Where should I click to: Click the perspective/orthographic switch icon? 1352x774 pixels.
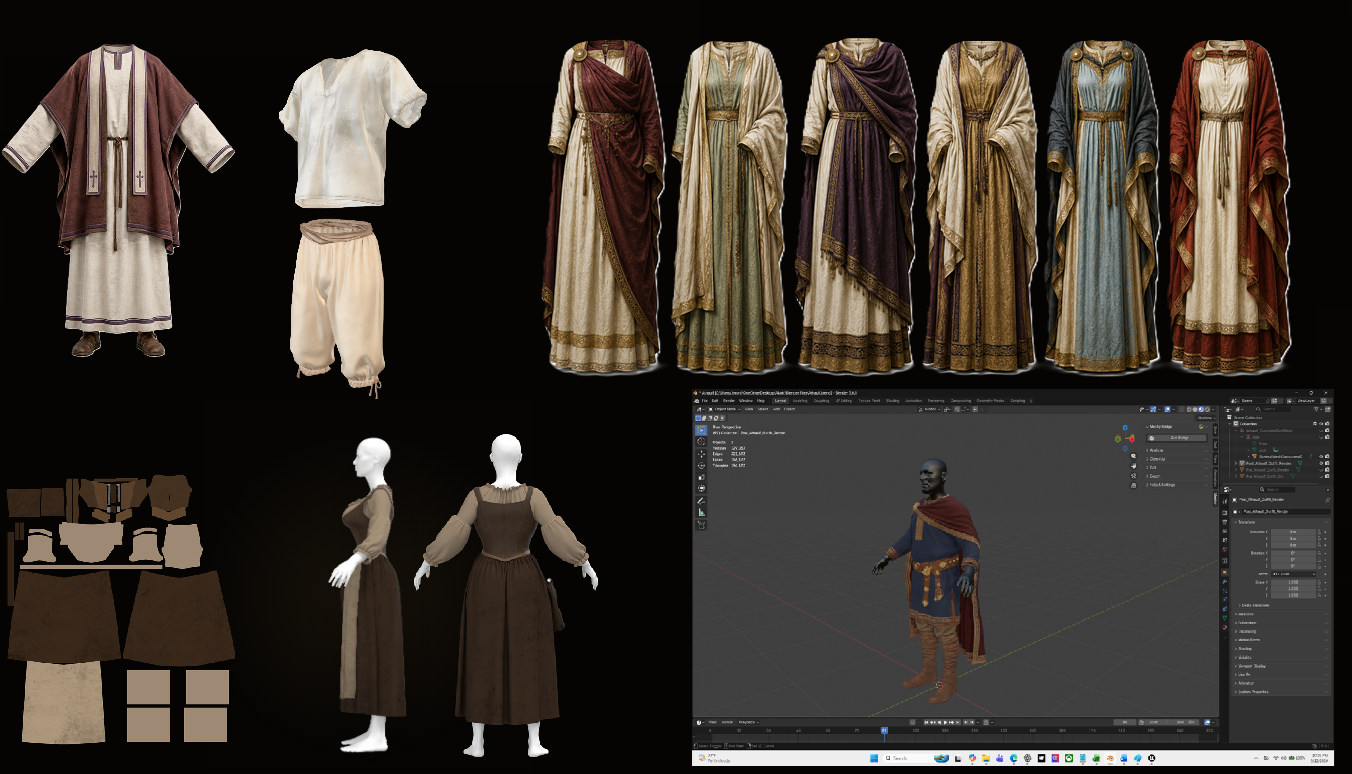[x=1133, y=485]
